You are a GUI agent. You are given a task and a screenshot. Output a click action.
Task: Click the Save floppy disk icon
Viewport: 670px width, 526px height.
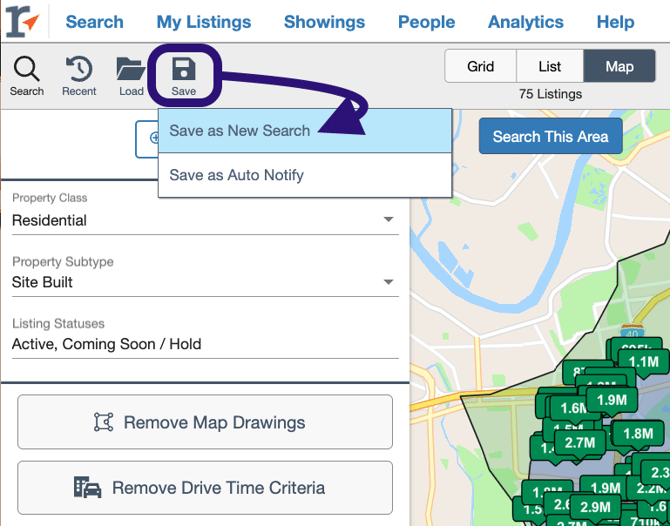pyautogui.click(x=184, y=69)
